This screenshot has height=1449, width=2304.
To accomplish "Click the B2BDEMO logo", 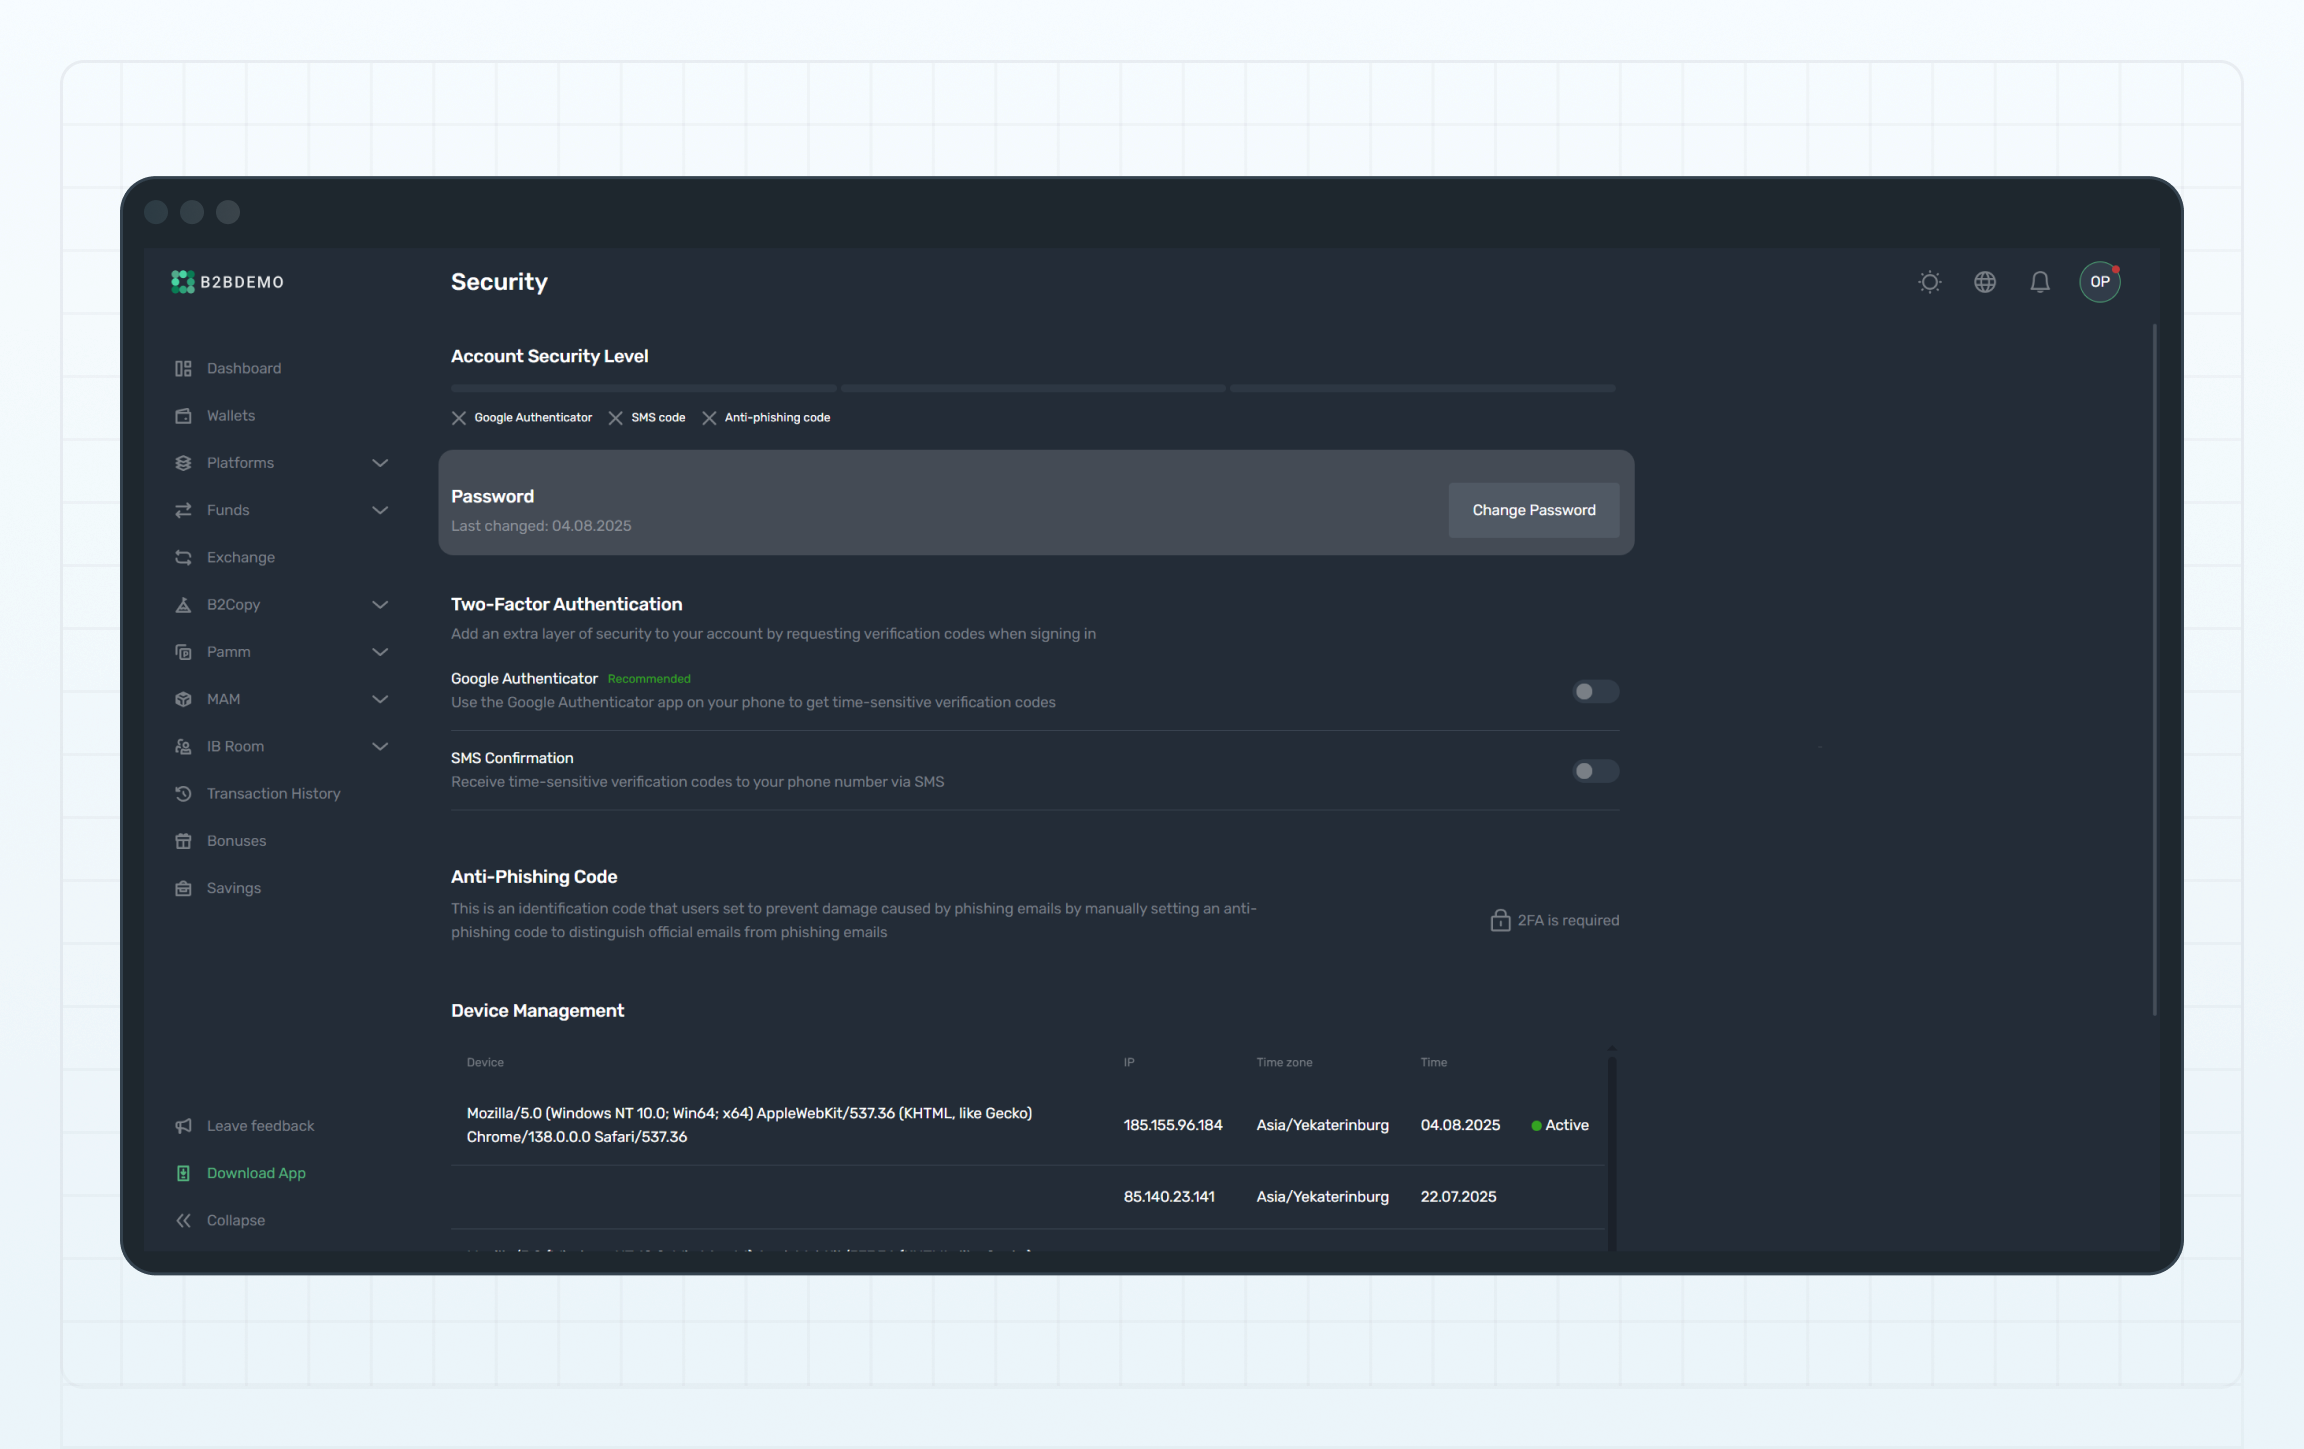I will [227, 282].
